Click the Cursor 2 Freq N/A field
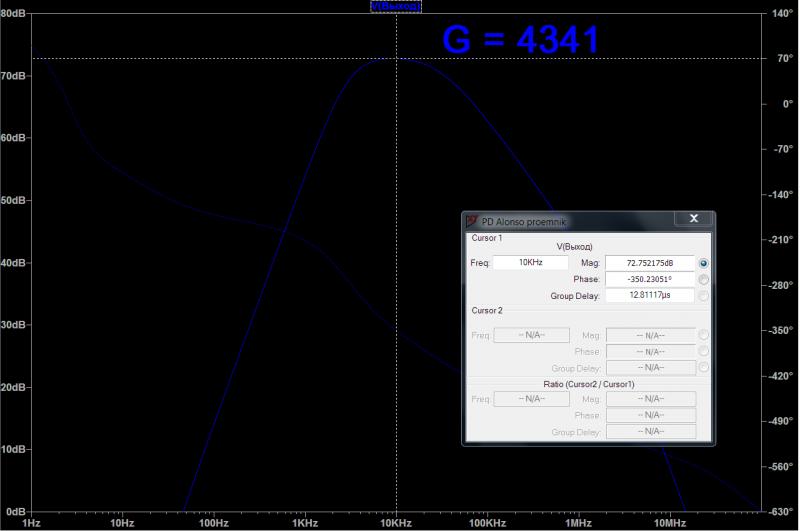The height and width of the screenshot is (531, 800). tap(532, 335)
